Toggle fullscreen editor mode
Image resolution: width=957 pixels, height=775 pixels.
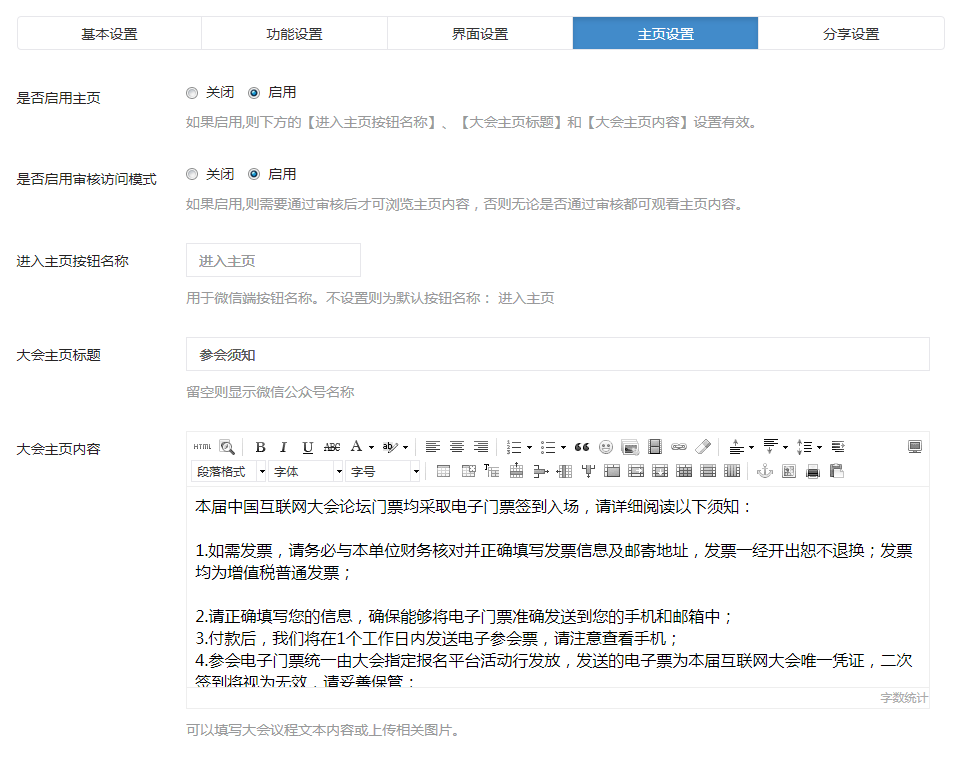tap(914, 447)
